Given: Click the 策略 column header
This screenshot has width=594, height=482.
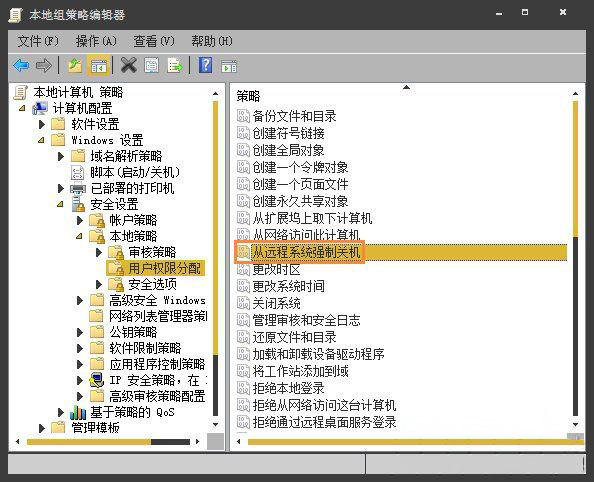Looking at the screenshot, I should point(249,96).
